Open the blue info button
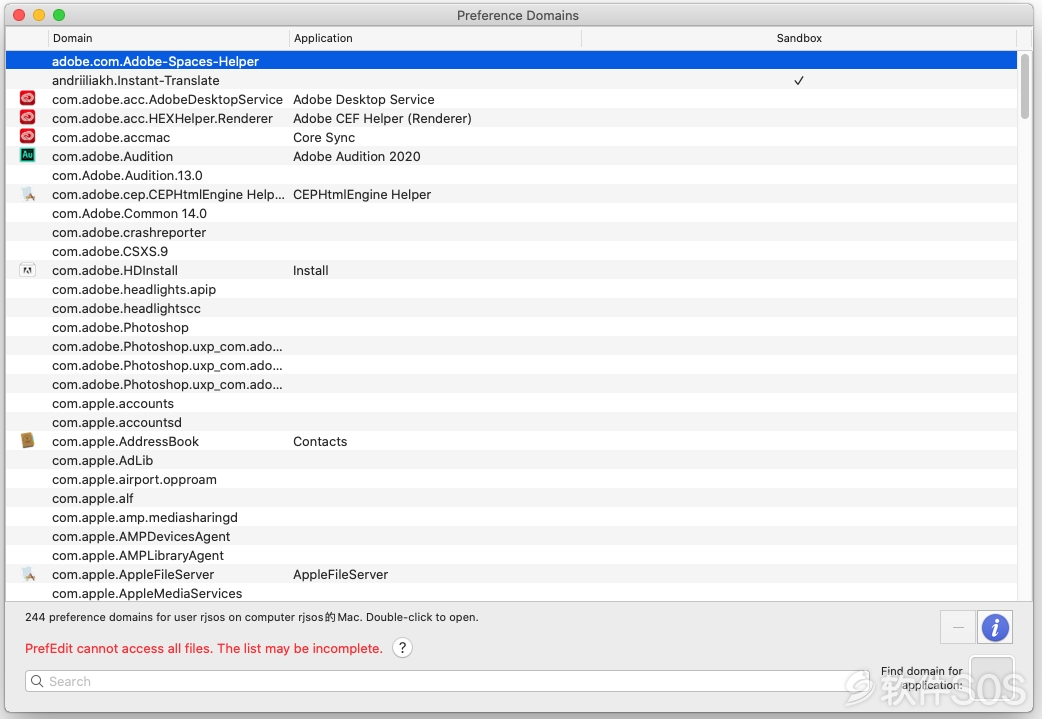This screenshot has width=1042, height=719. [x=995, y=627]
